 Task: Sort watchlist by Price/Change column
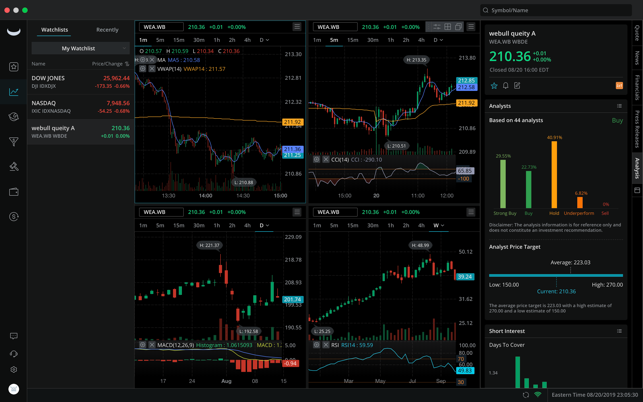(x=110, y=64)
